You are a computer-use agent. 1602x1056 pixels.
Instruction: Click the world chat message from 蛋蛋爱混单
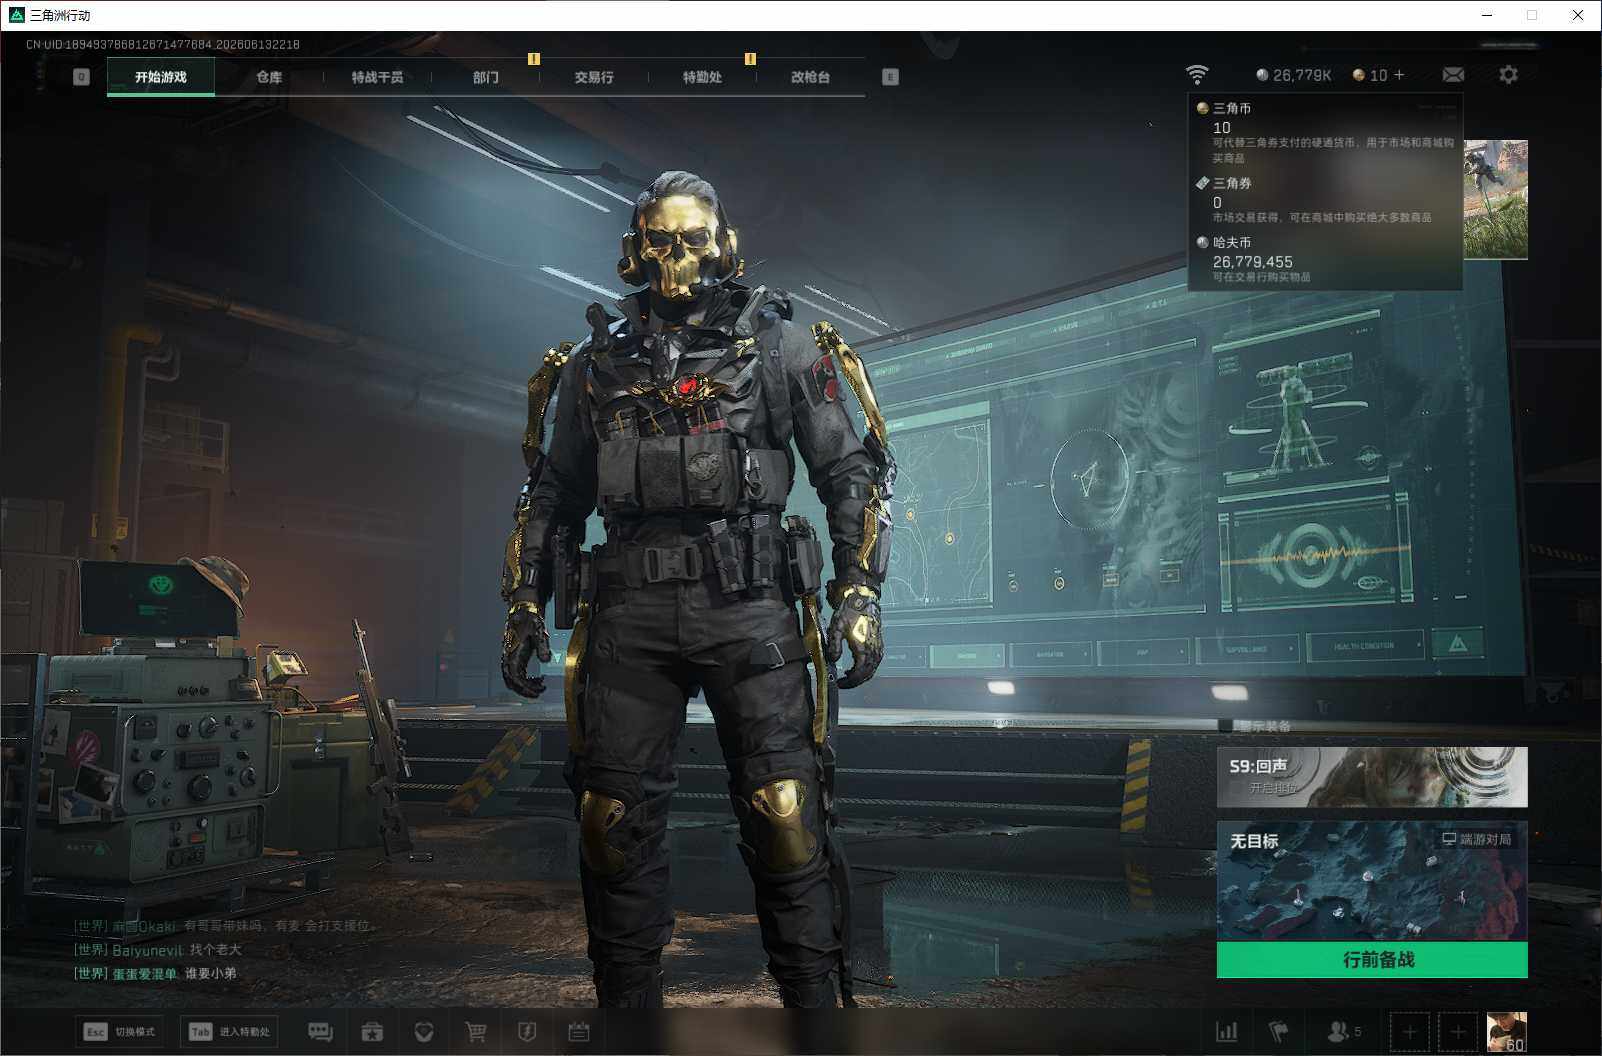point(156,973)
